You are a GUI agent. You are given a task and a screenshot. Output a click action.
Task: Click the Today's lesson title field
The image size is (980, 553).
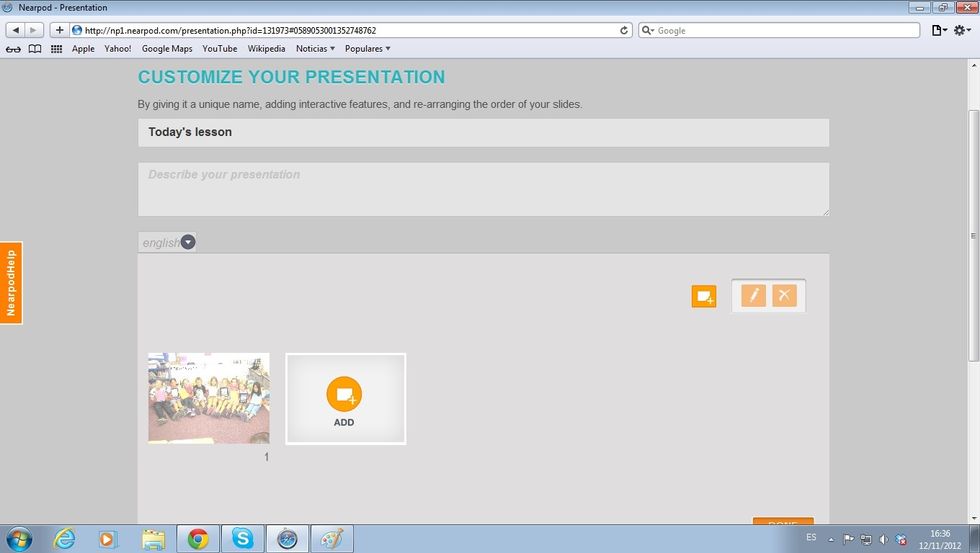pos(483,132)
